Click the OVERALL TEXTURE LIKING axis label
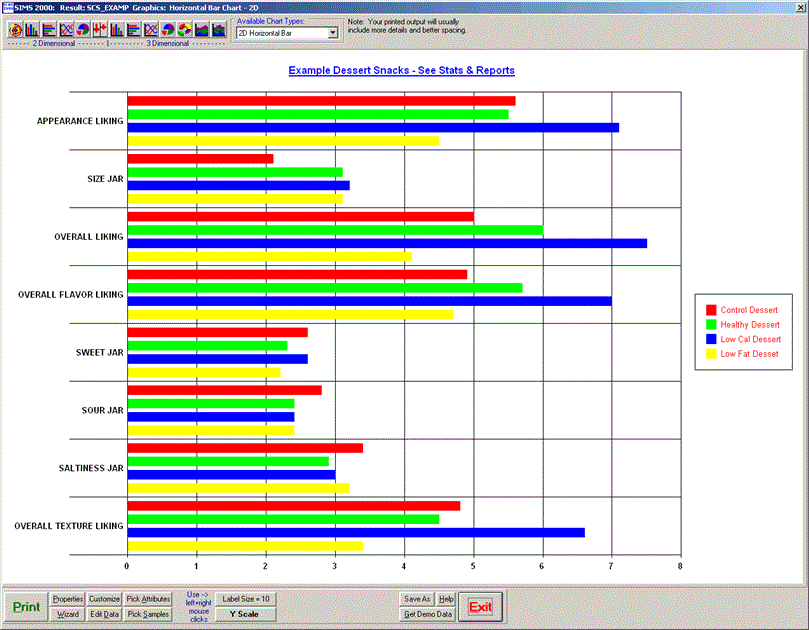809x630 pixels. 69,525
